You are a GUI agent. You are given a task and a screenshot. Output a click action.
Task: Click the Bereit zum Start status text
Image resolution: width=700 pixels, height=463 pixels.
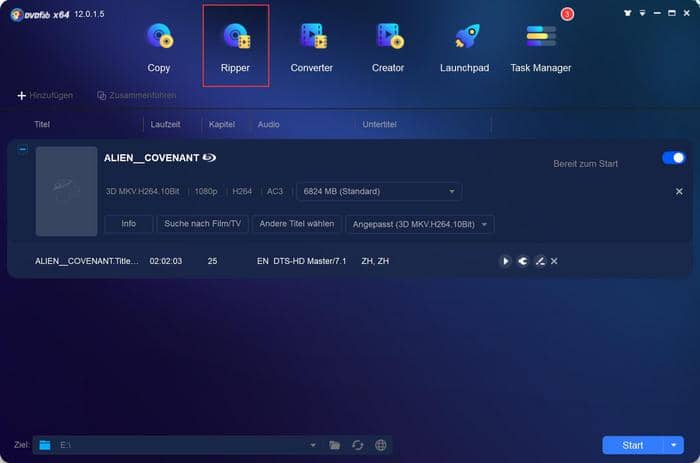coord(585,164)
